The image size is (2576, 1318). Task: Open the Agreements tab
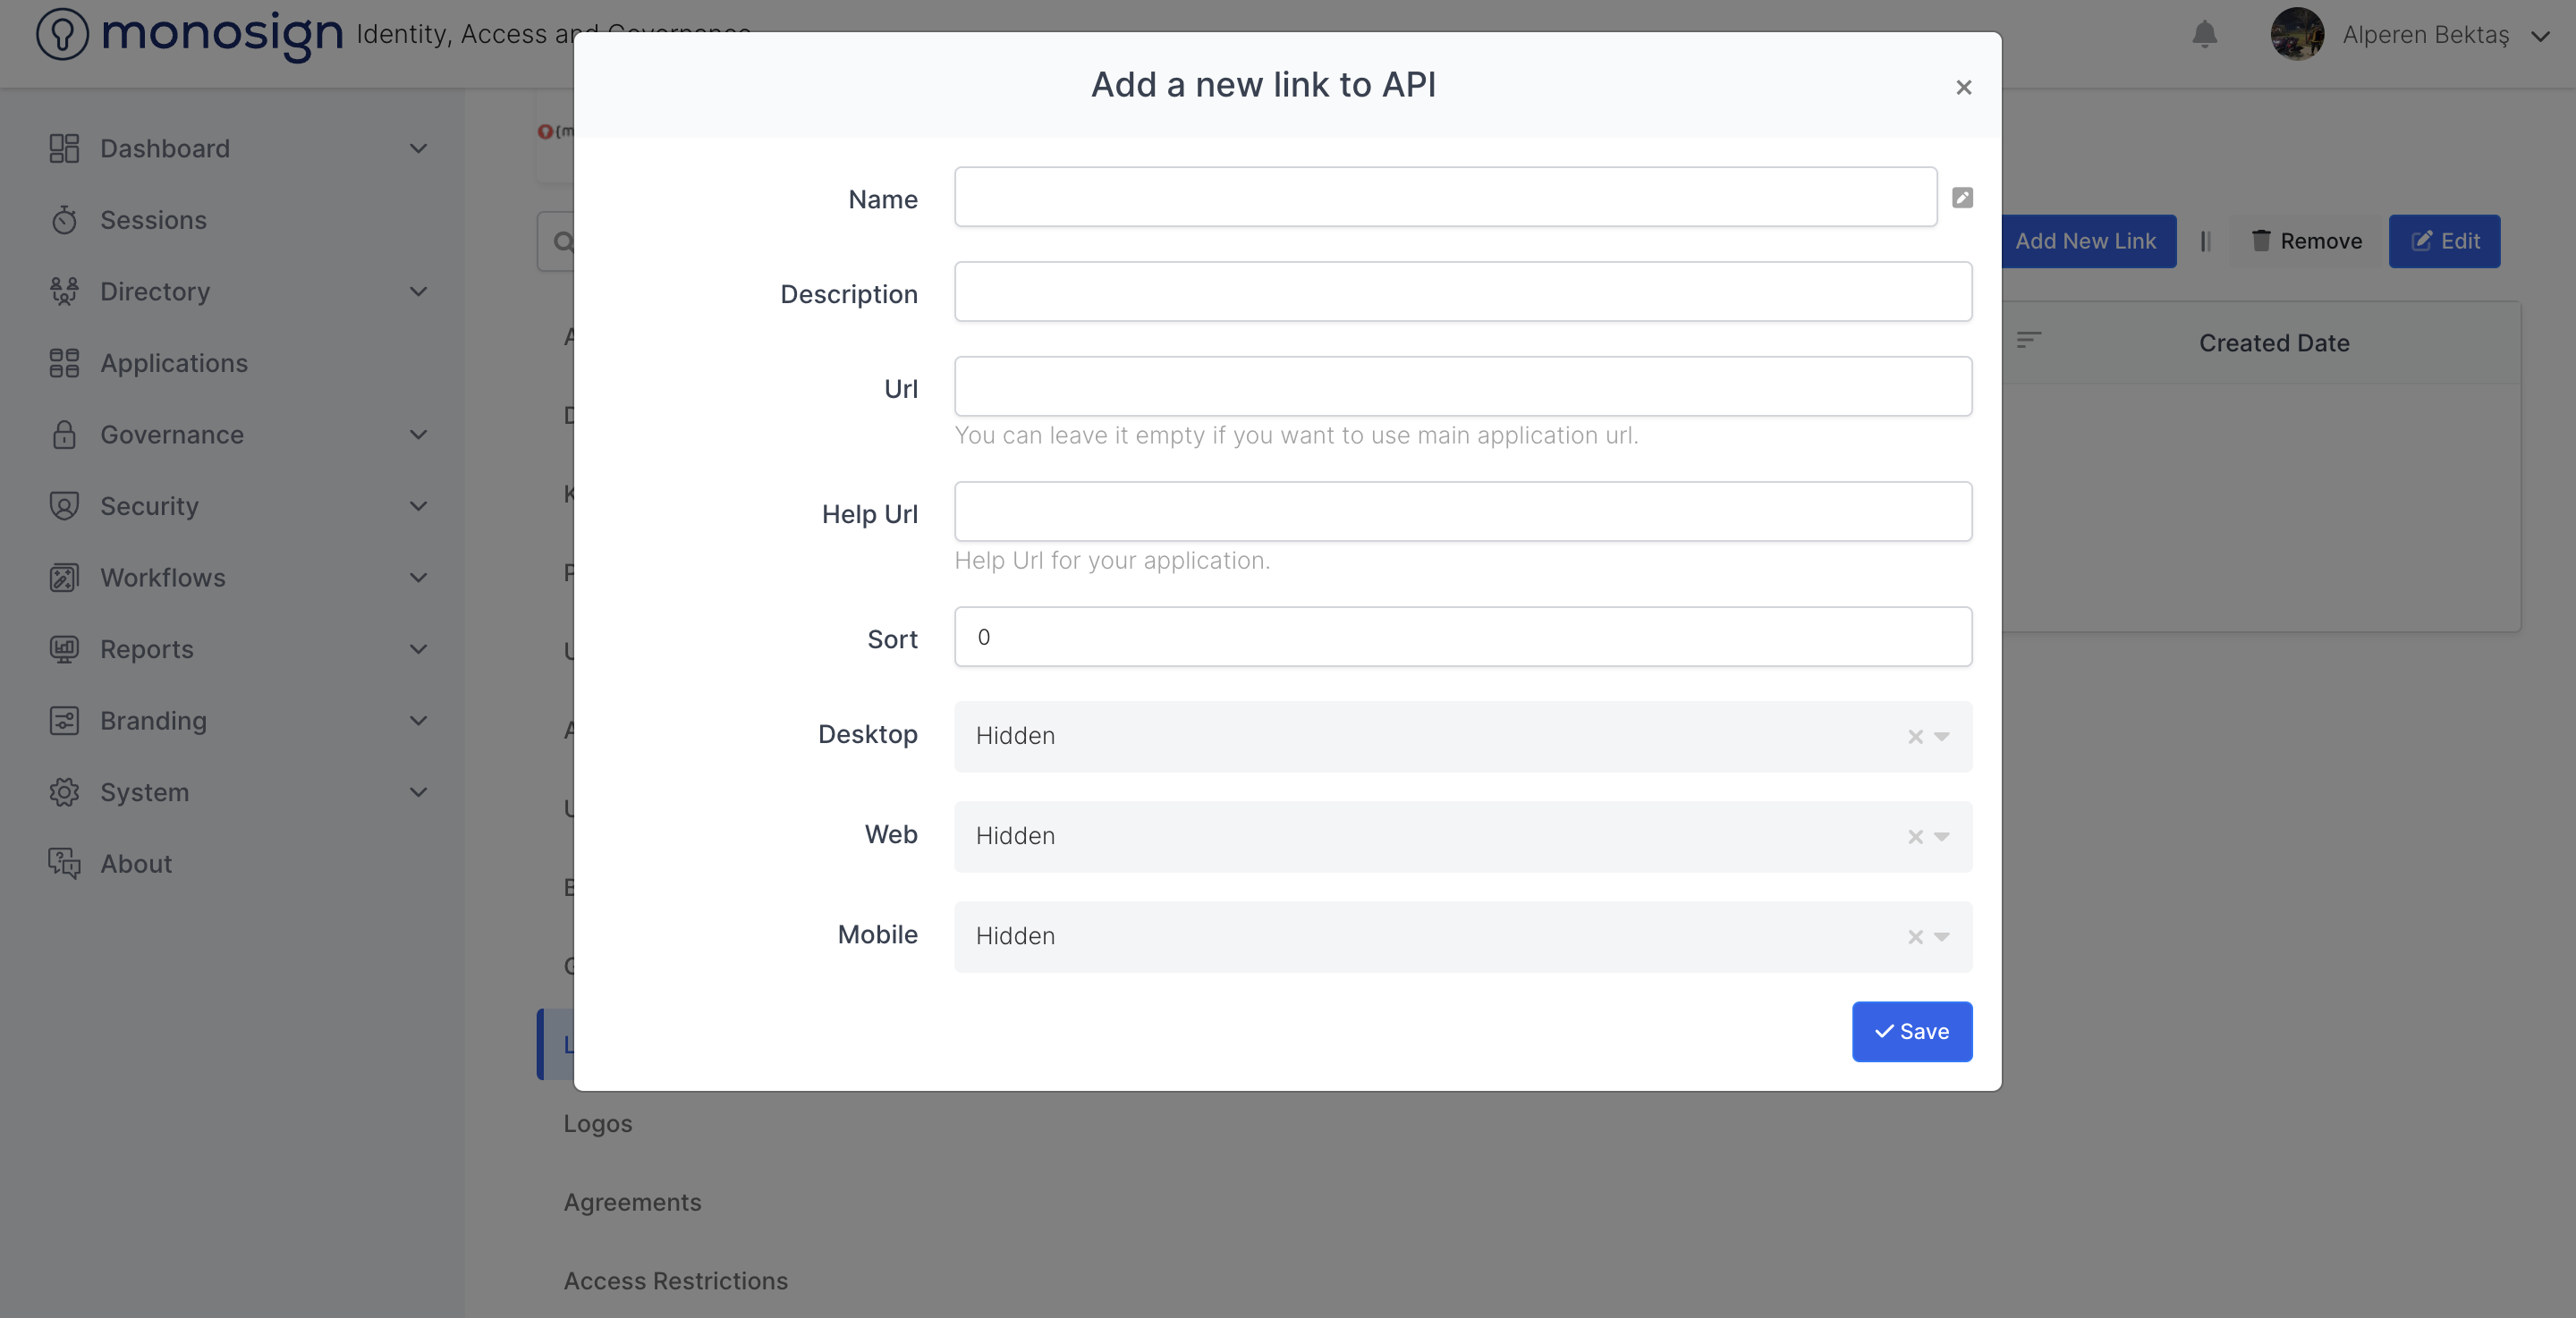632,1201
